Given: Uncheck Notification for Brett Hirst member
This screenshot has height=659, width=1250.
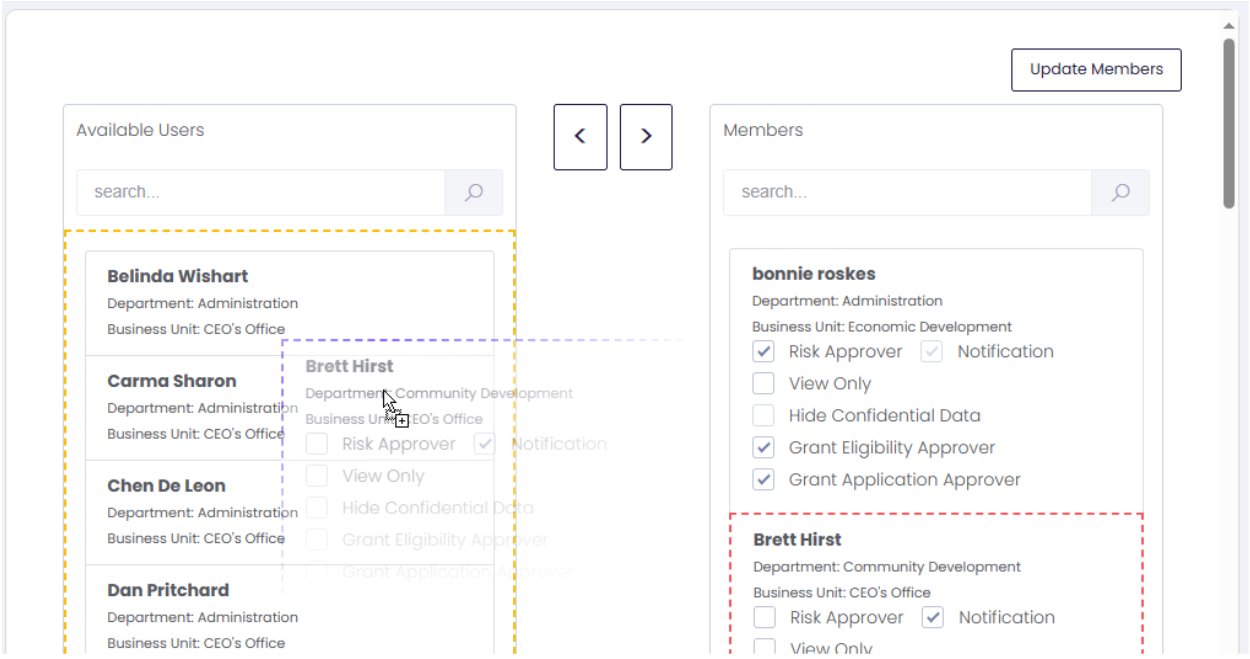Looking at the screenshot, I should click(x=933, y=618).
